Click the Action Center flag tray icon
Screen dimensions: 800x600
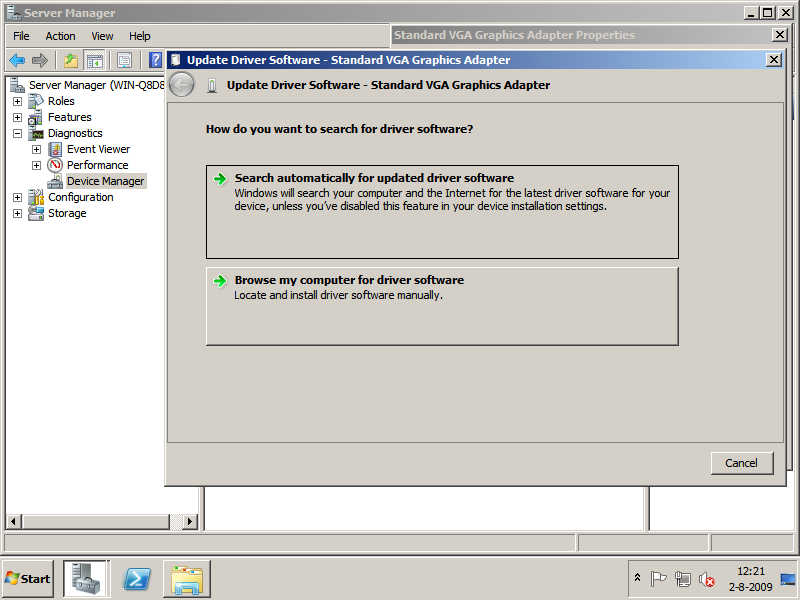(658, 579)
